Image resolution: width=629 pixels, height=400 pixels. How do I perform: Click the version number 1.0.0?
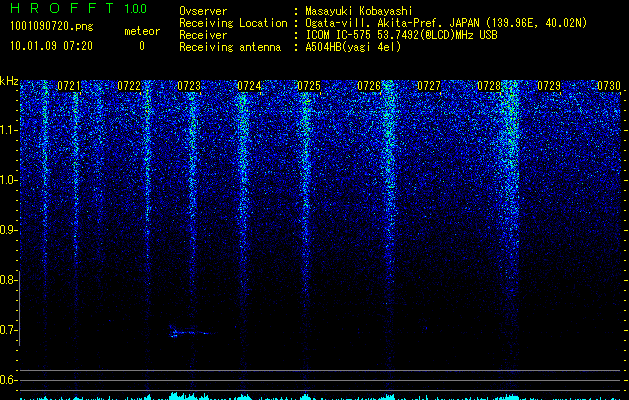(x=135, y=8)
